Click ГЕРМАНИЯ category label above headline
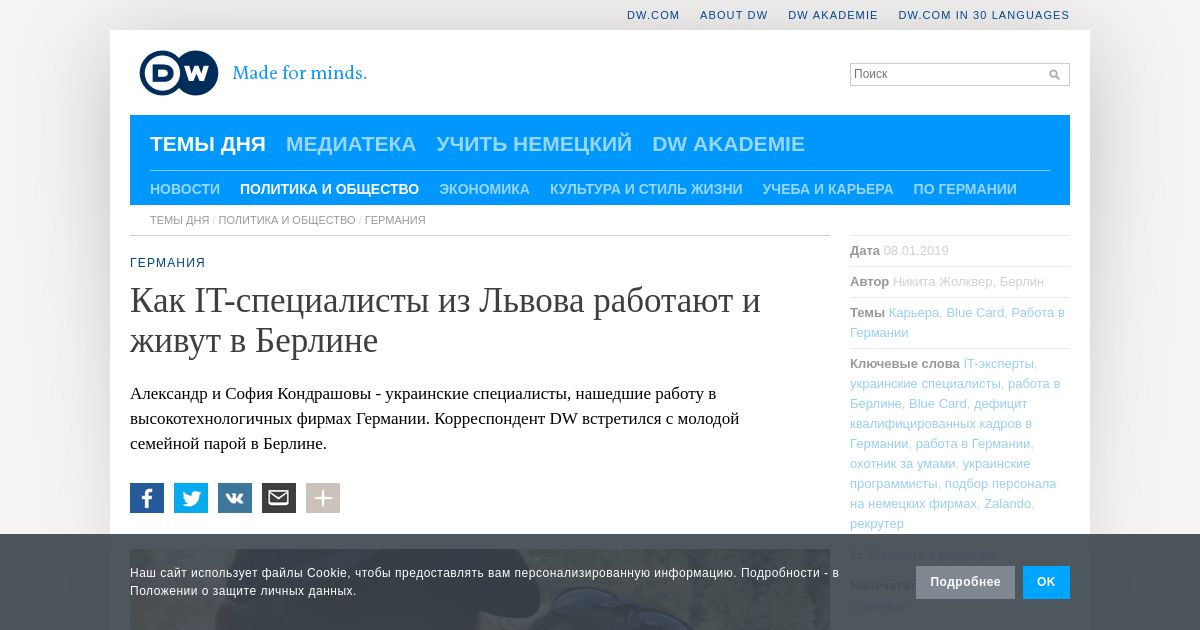This screenshot has width=1200, height=630. pyautogui.click(x=168, y=263)
